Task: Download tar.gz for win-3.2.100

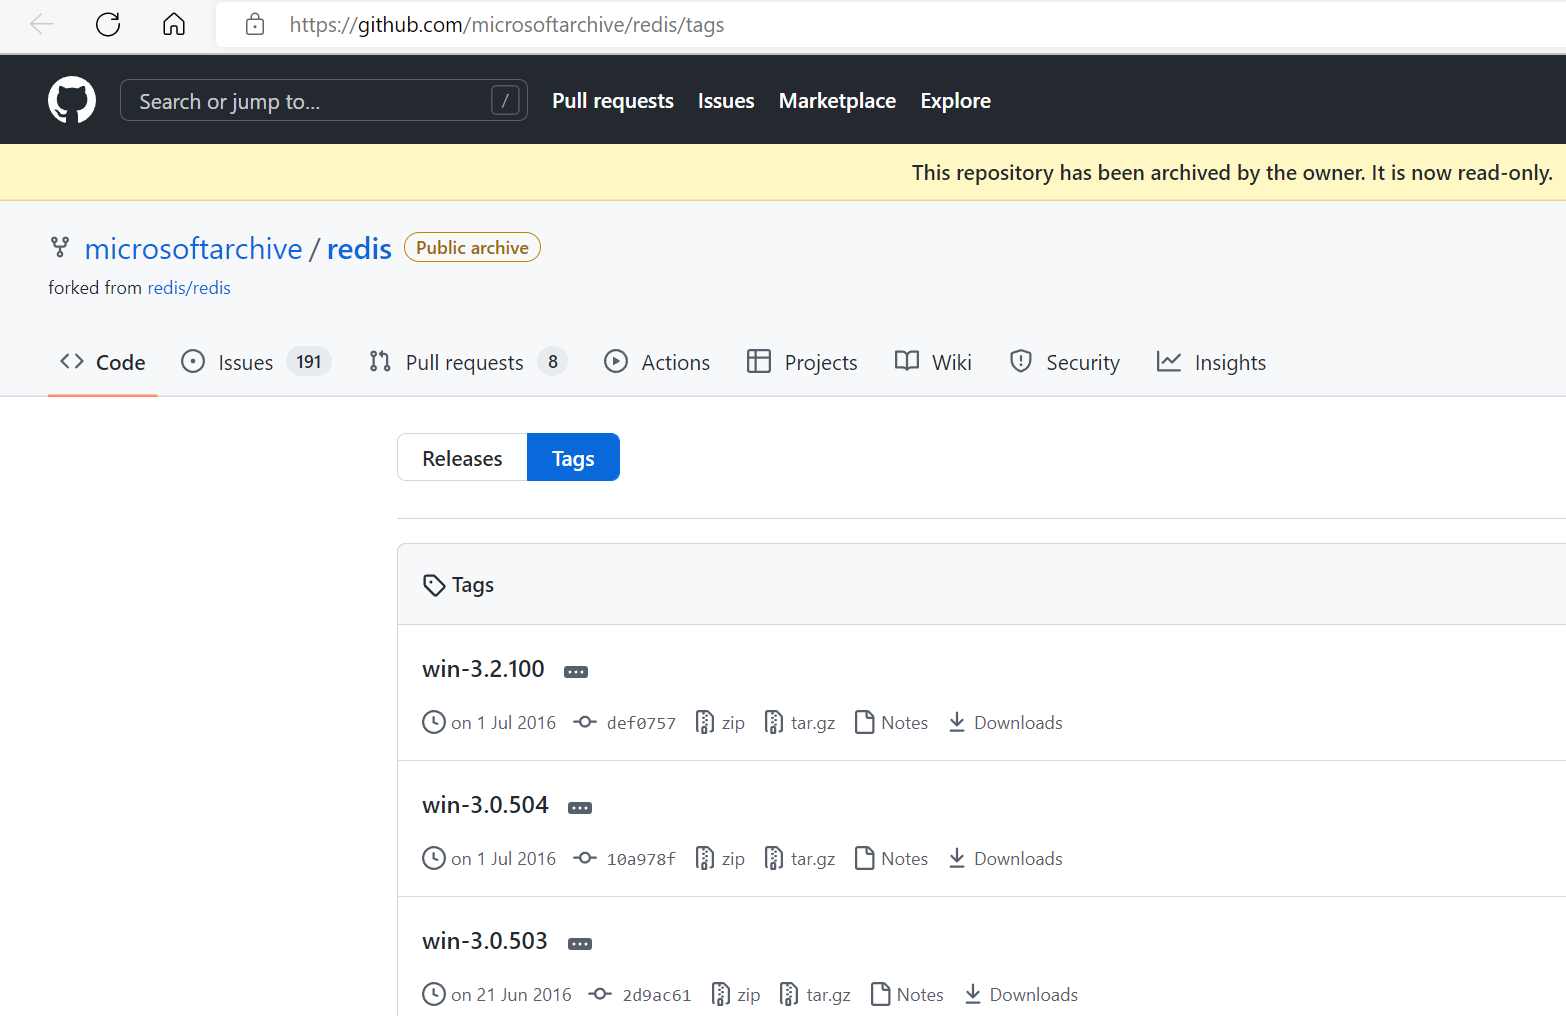Action: [x=800, y=723]
